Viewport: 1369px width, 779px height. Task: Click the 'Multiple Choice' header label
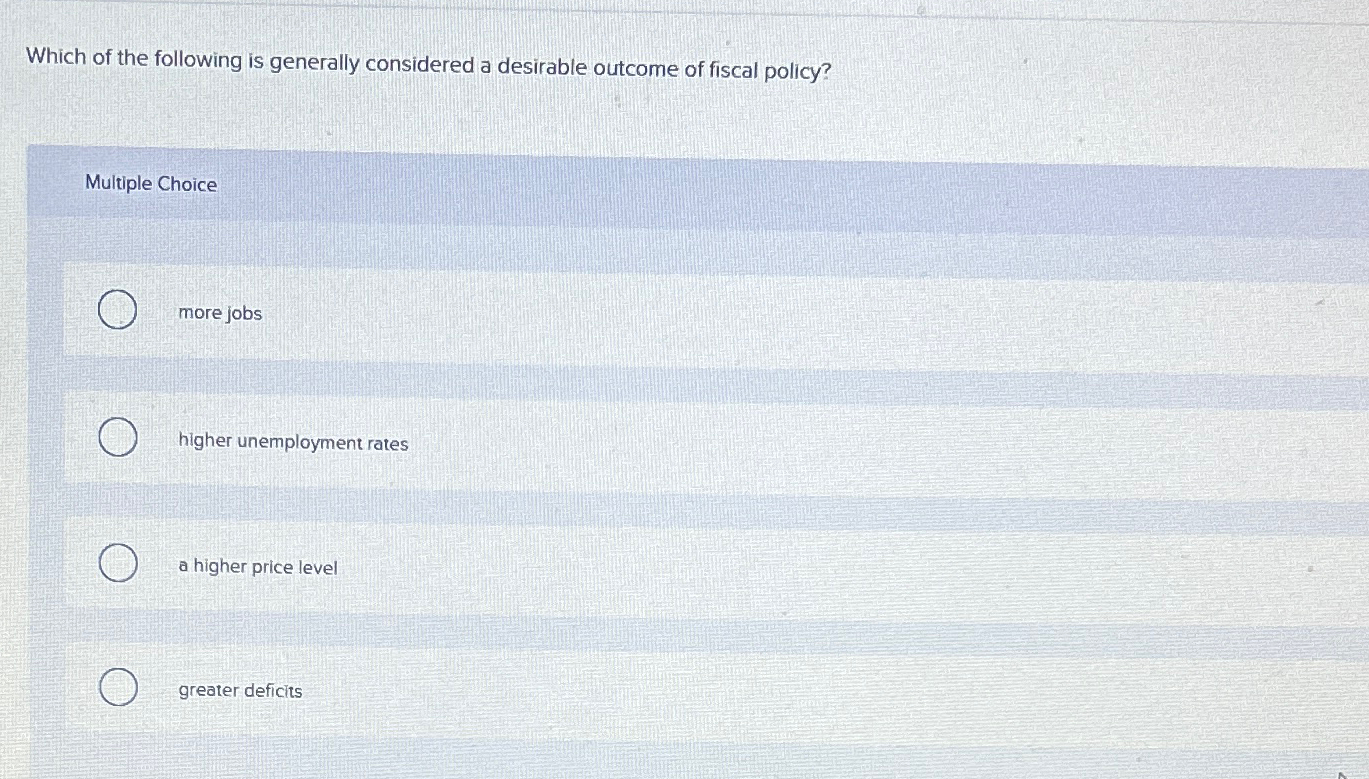(151, 184)
